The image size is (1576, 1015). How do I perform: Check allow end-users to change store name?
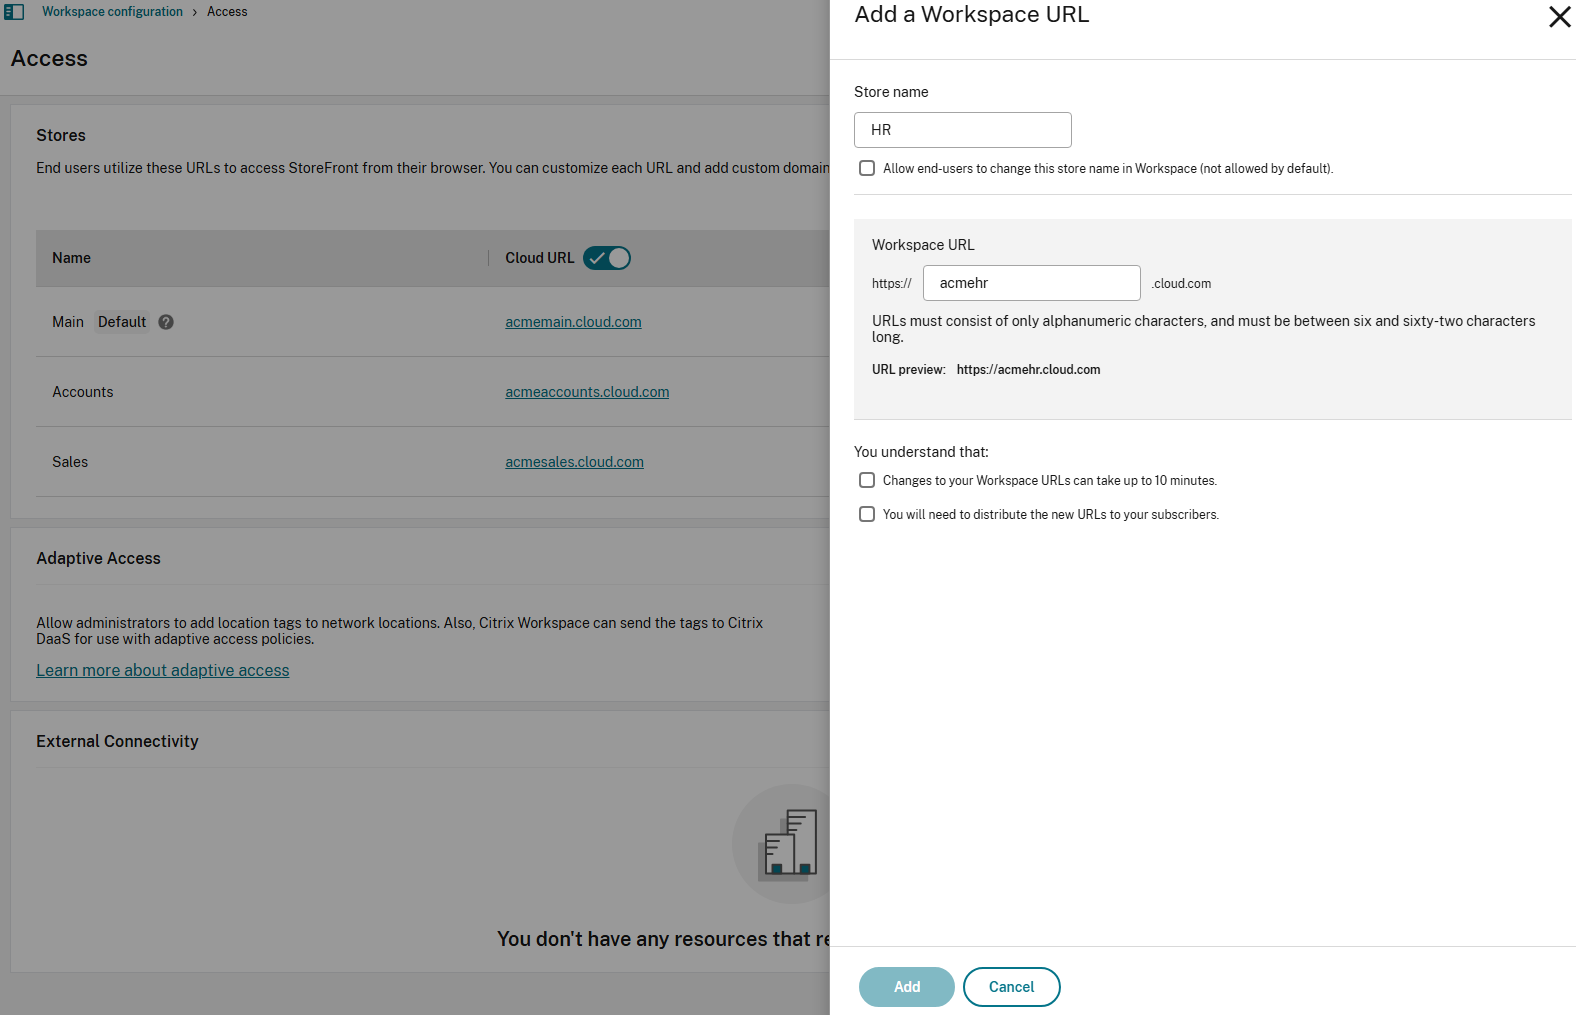point(867,168)
